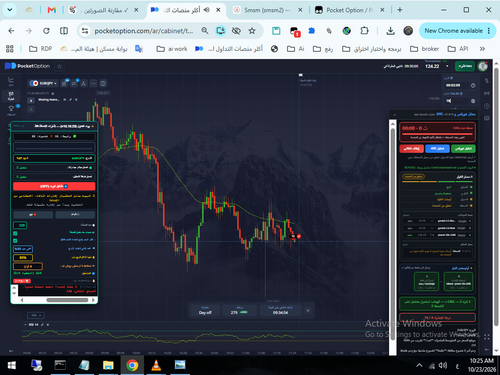
Task: Click the PocketOption logo
Action: 27,66
